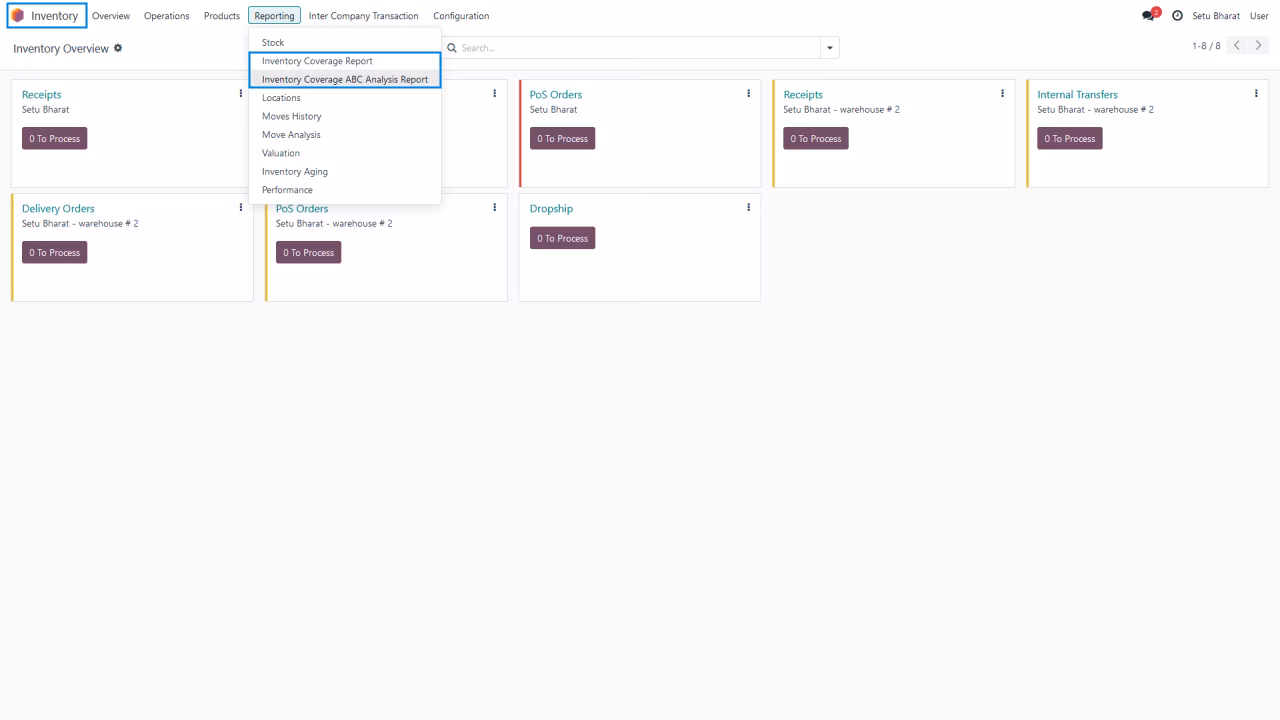This screenshot has height=720, width=1280.
Task: Click the search magnifier icon
Action: [x=452, y=48]
